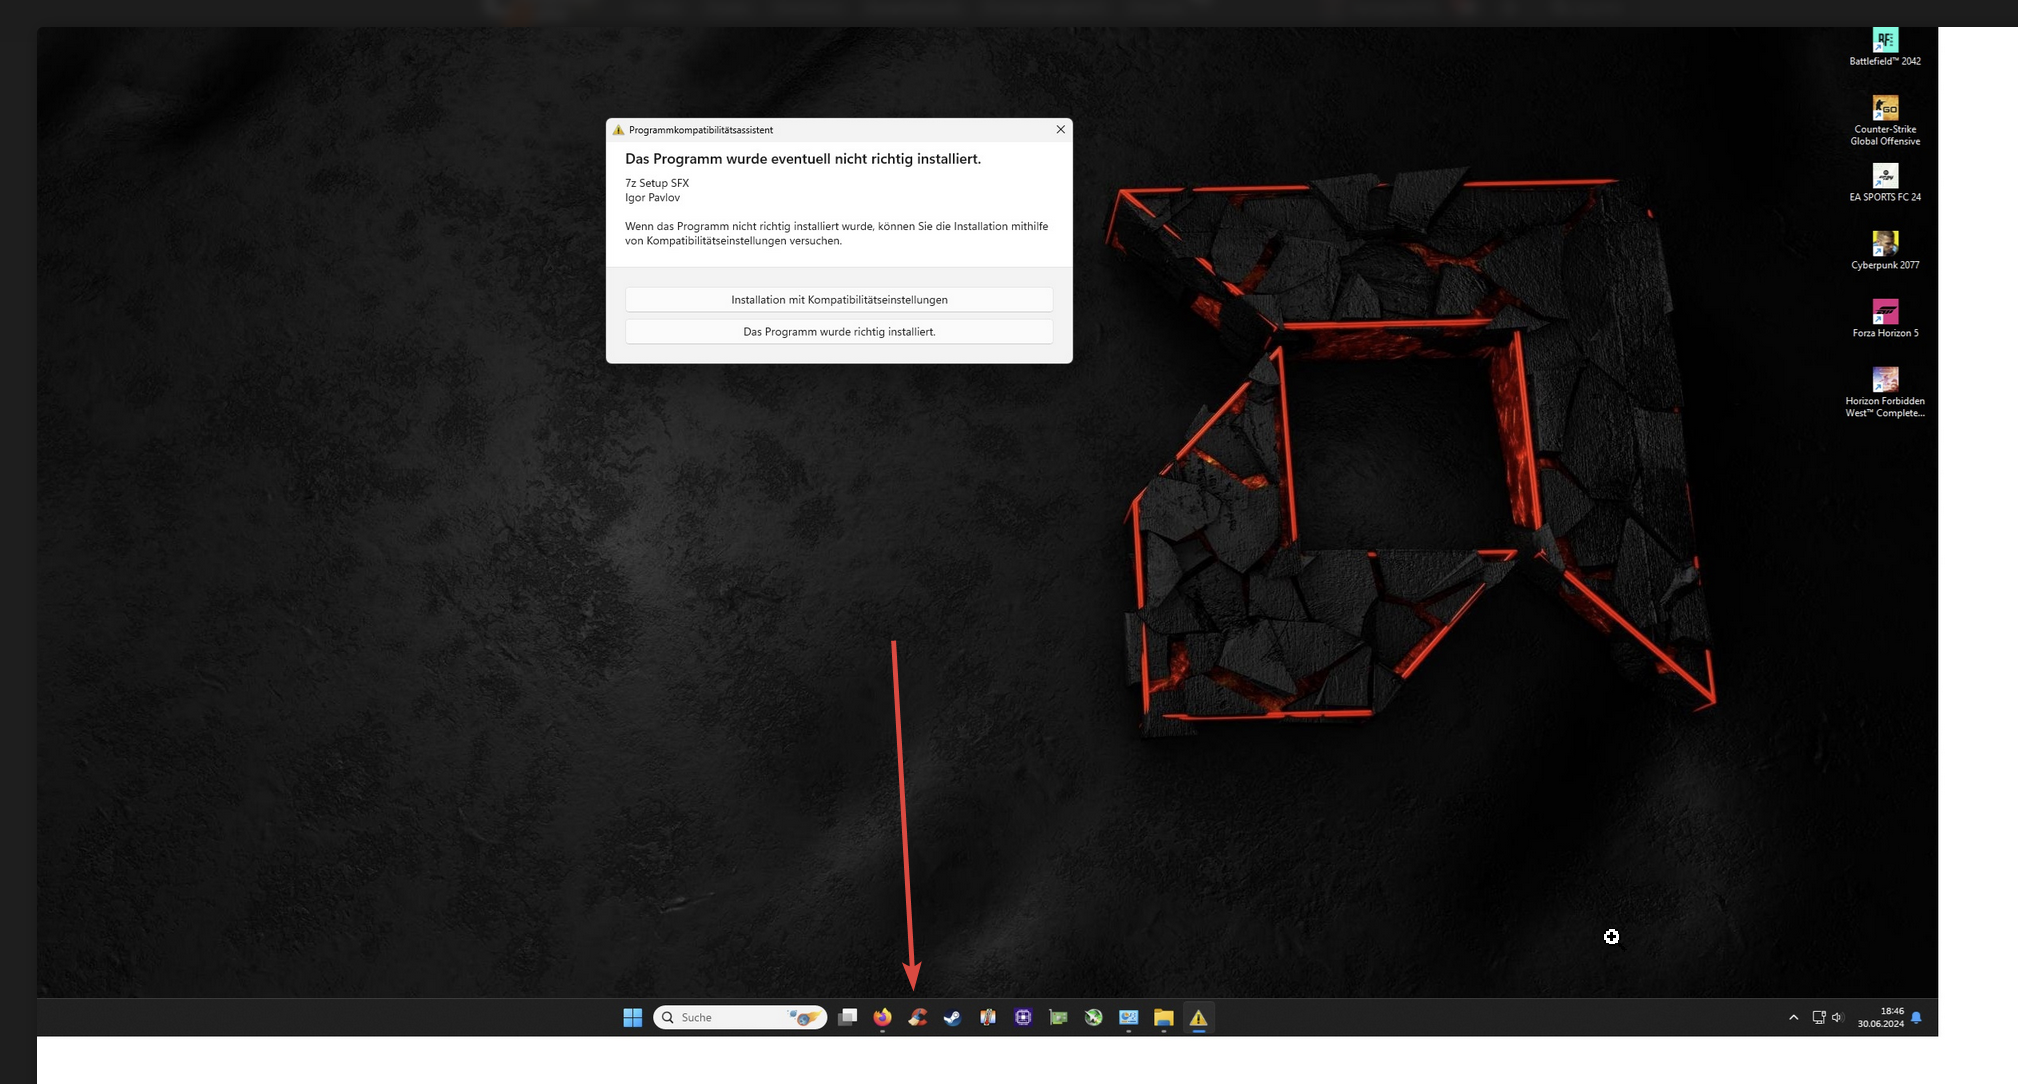The image size is (2018, 1084).
Task: Click 'Installation mit Kompatibilitätseinstellungen' button
Action: pyautogui.click(x=838, y=300)
